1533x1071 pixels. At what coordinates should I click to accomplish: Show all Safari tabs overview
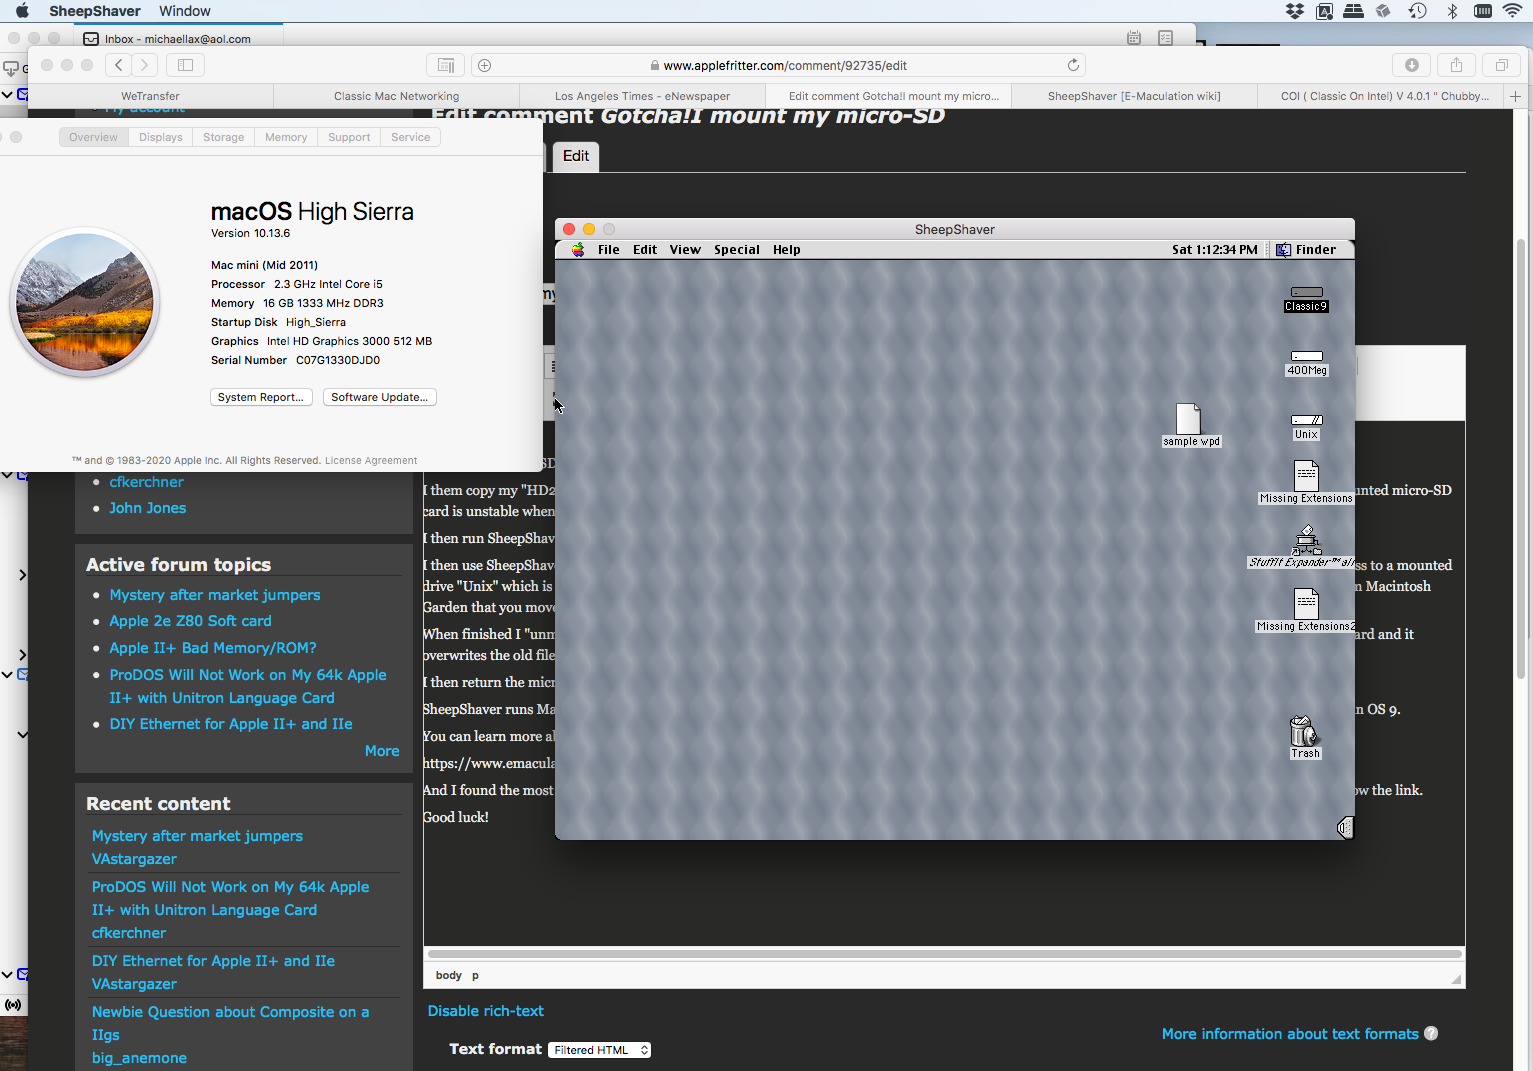click(1501, 65)
